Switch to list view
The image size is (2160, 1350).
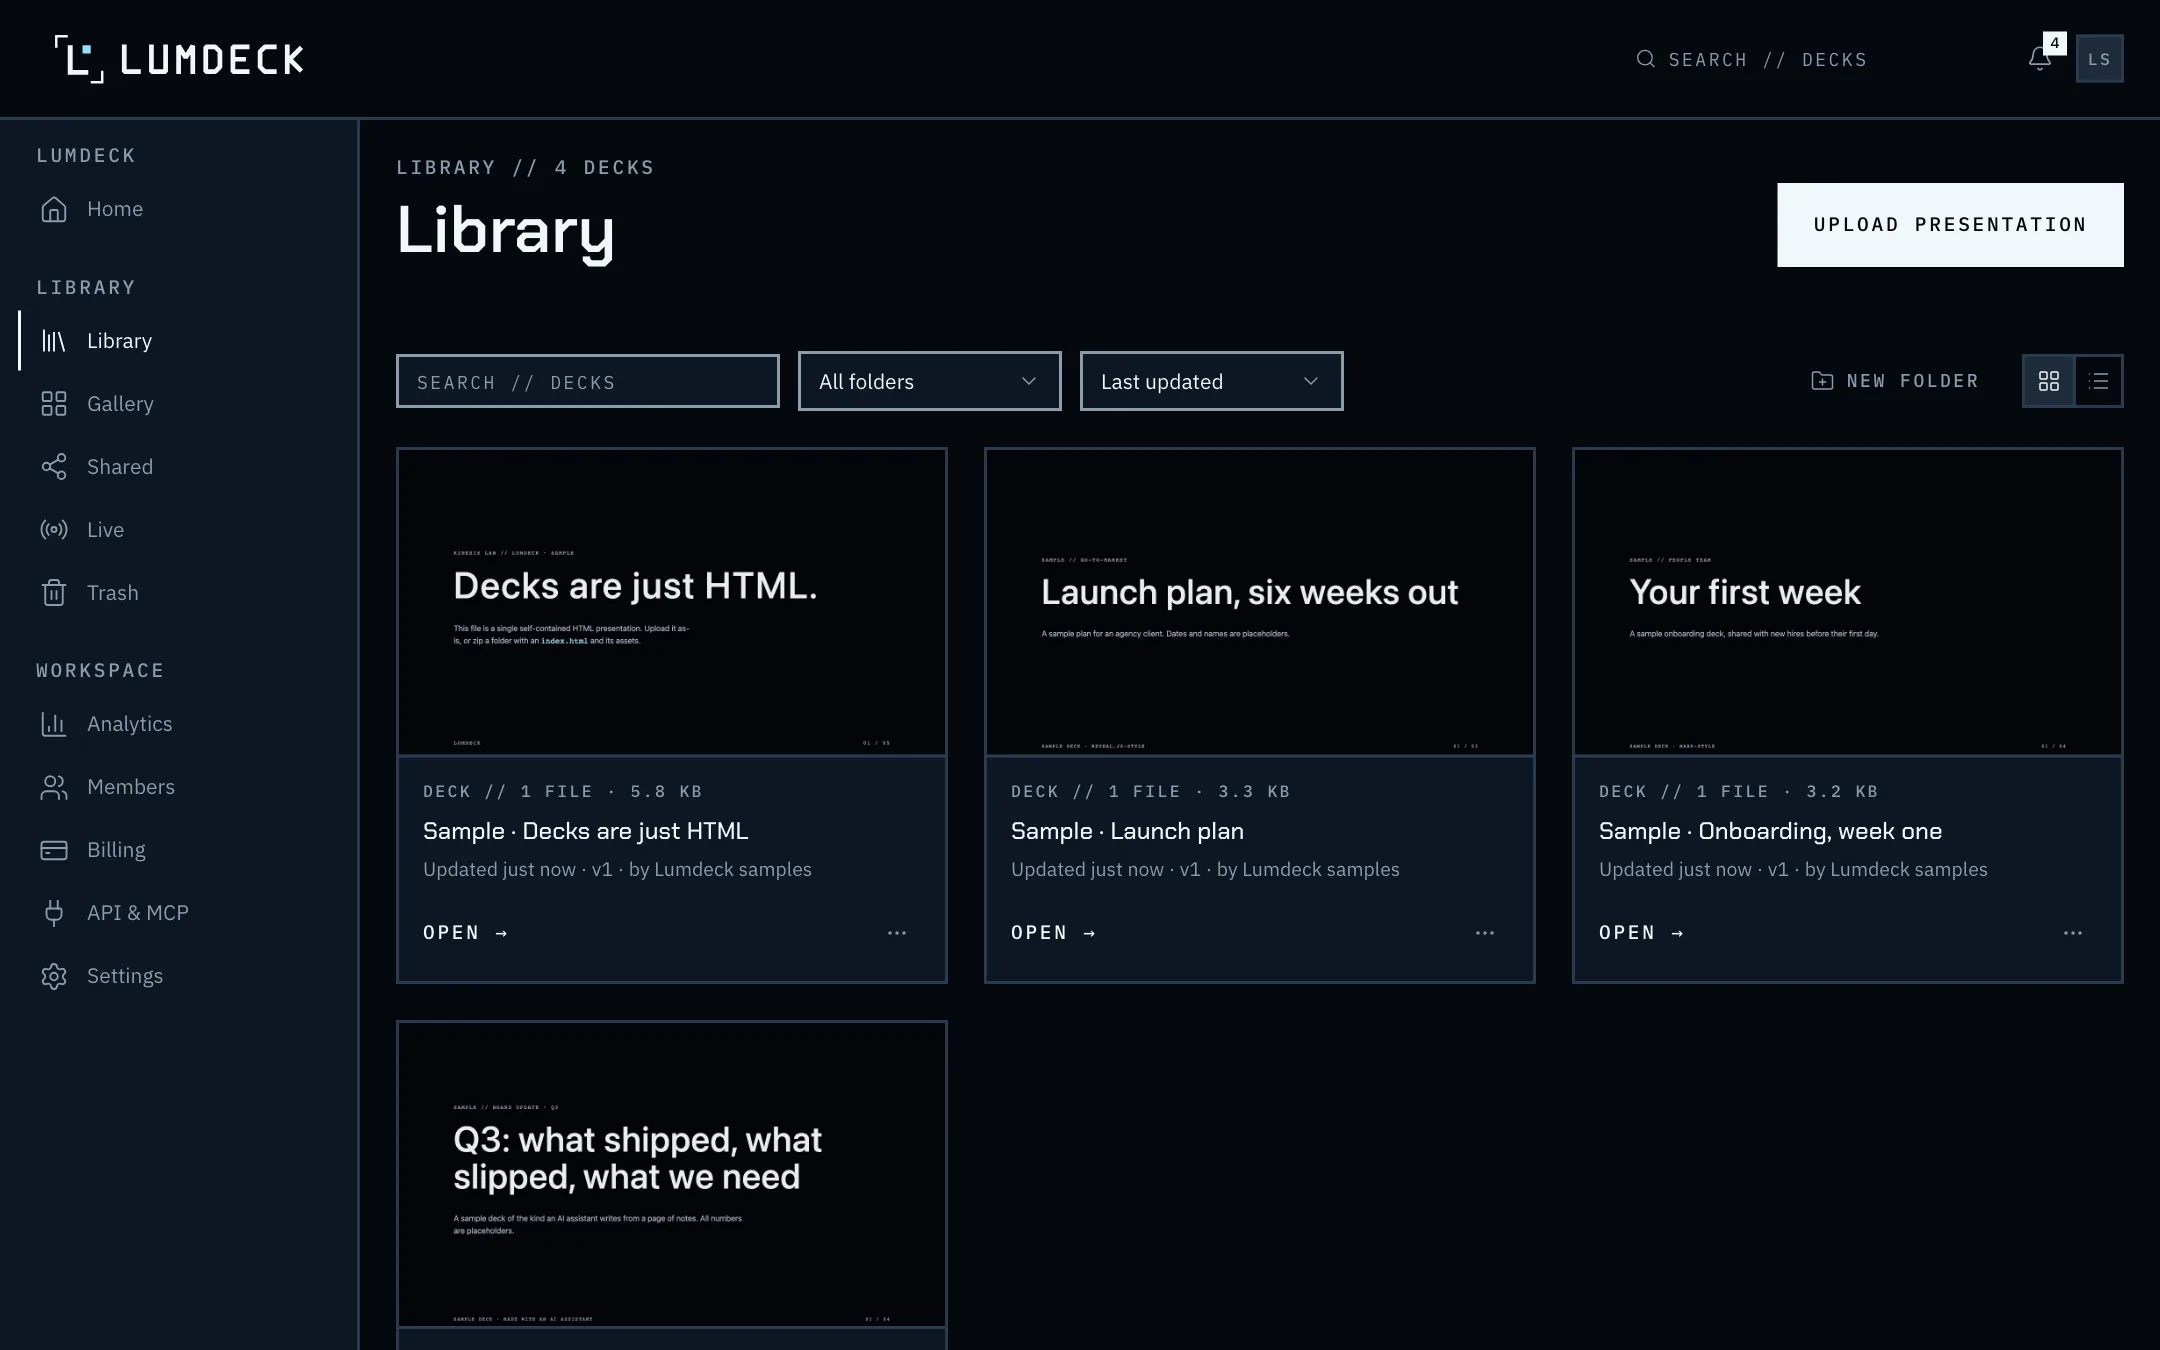(x=2099, y=381)
